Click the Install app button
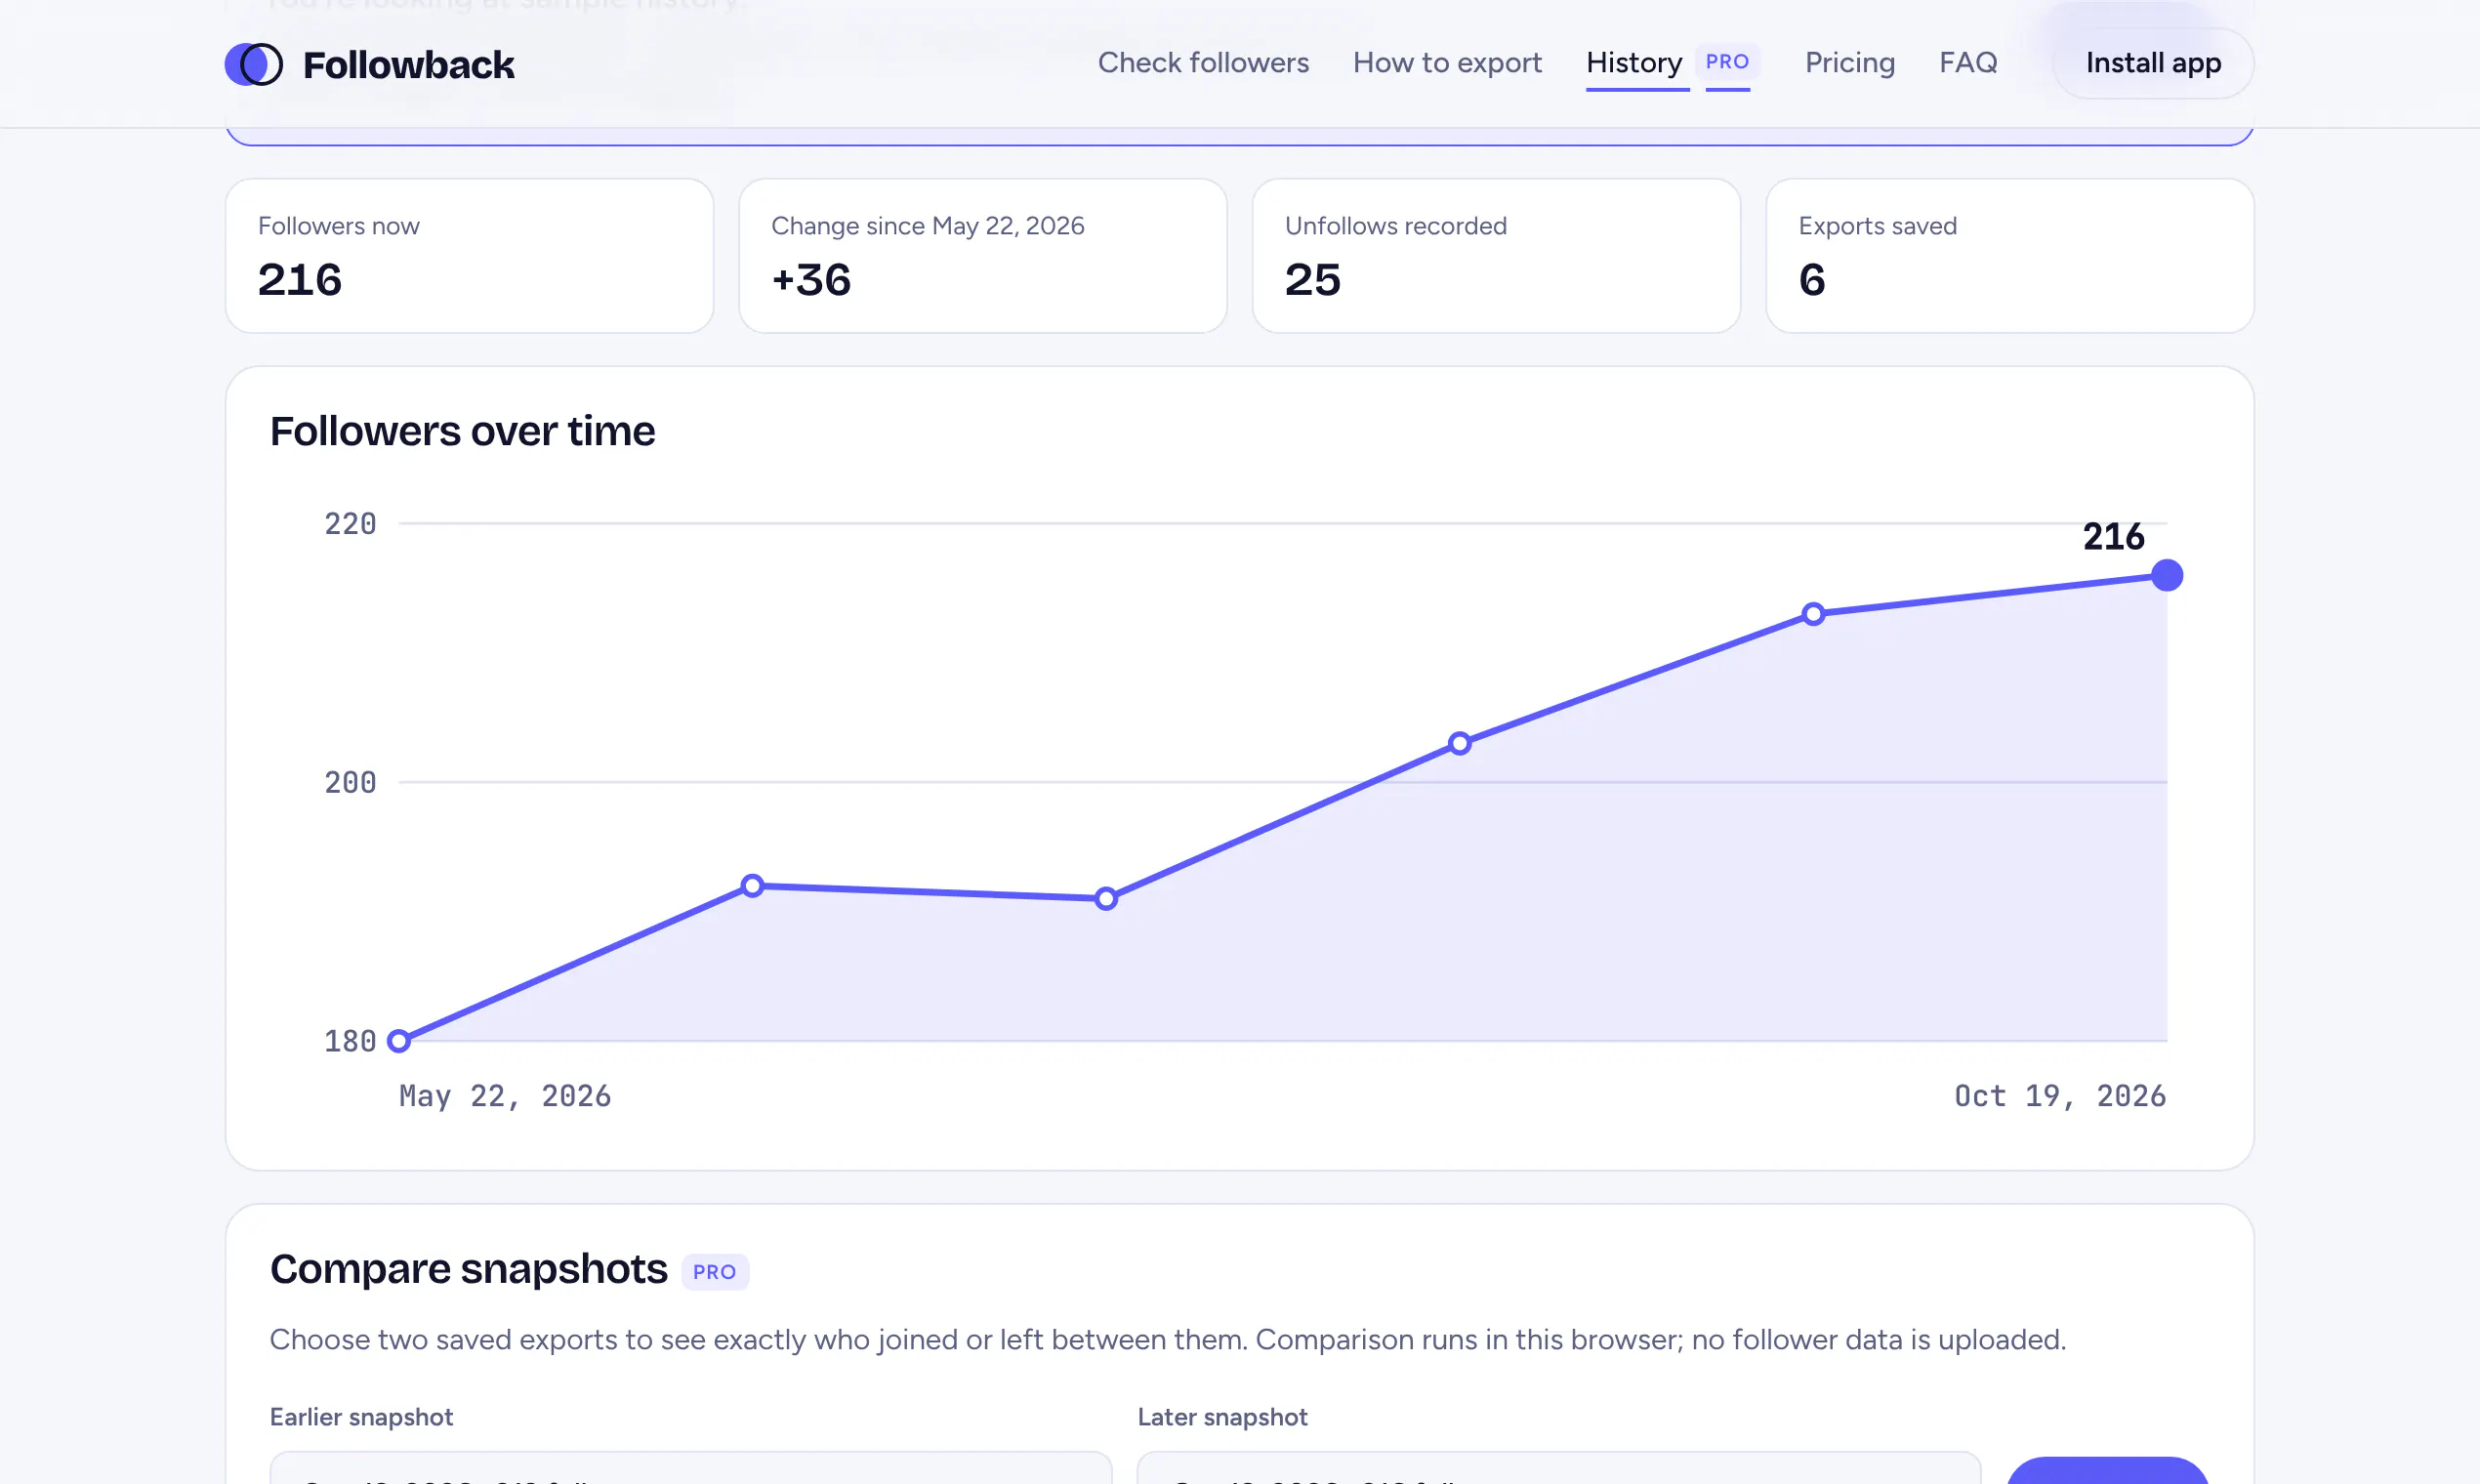This screenshot has width=2480, height=1484. 2152,63
